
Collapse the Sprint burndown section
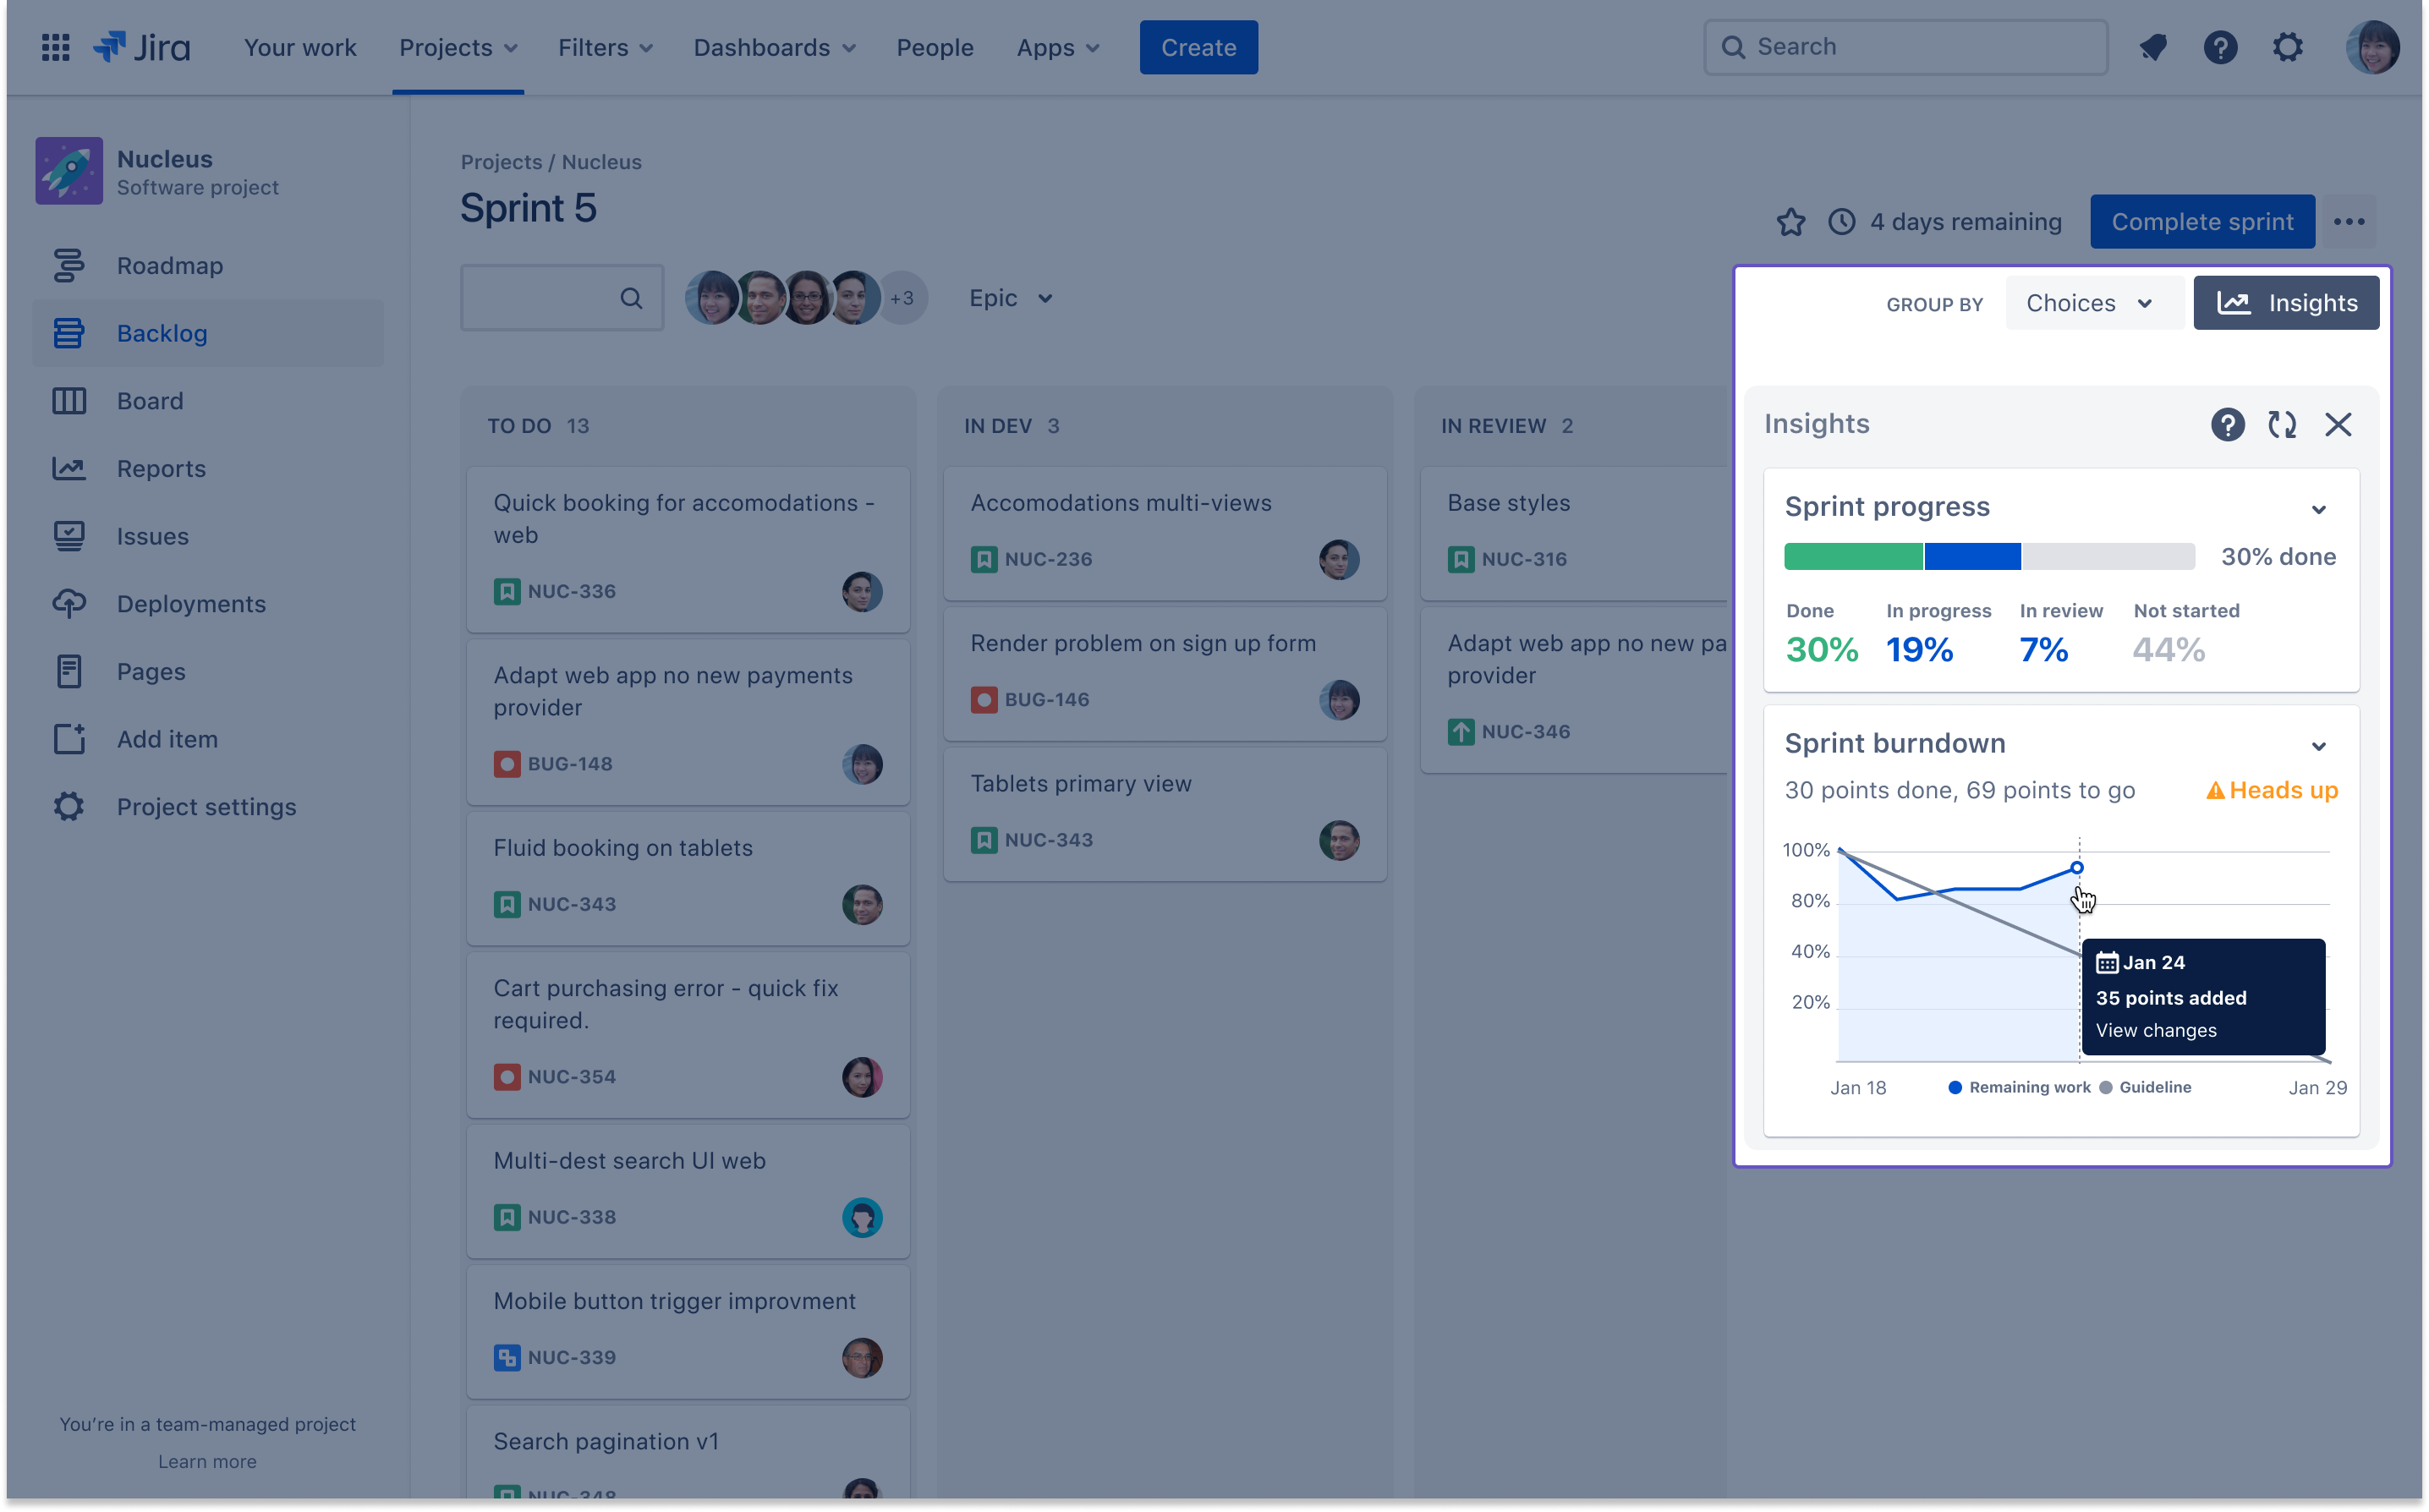[2319, 746]
